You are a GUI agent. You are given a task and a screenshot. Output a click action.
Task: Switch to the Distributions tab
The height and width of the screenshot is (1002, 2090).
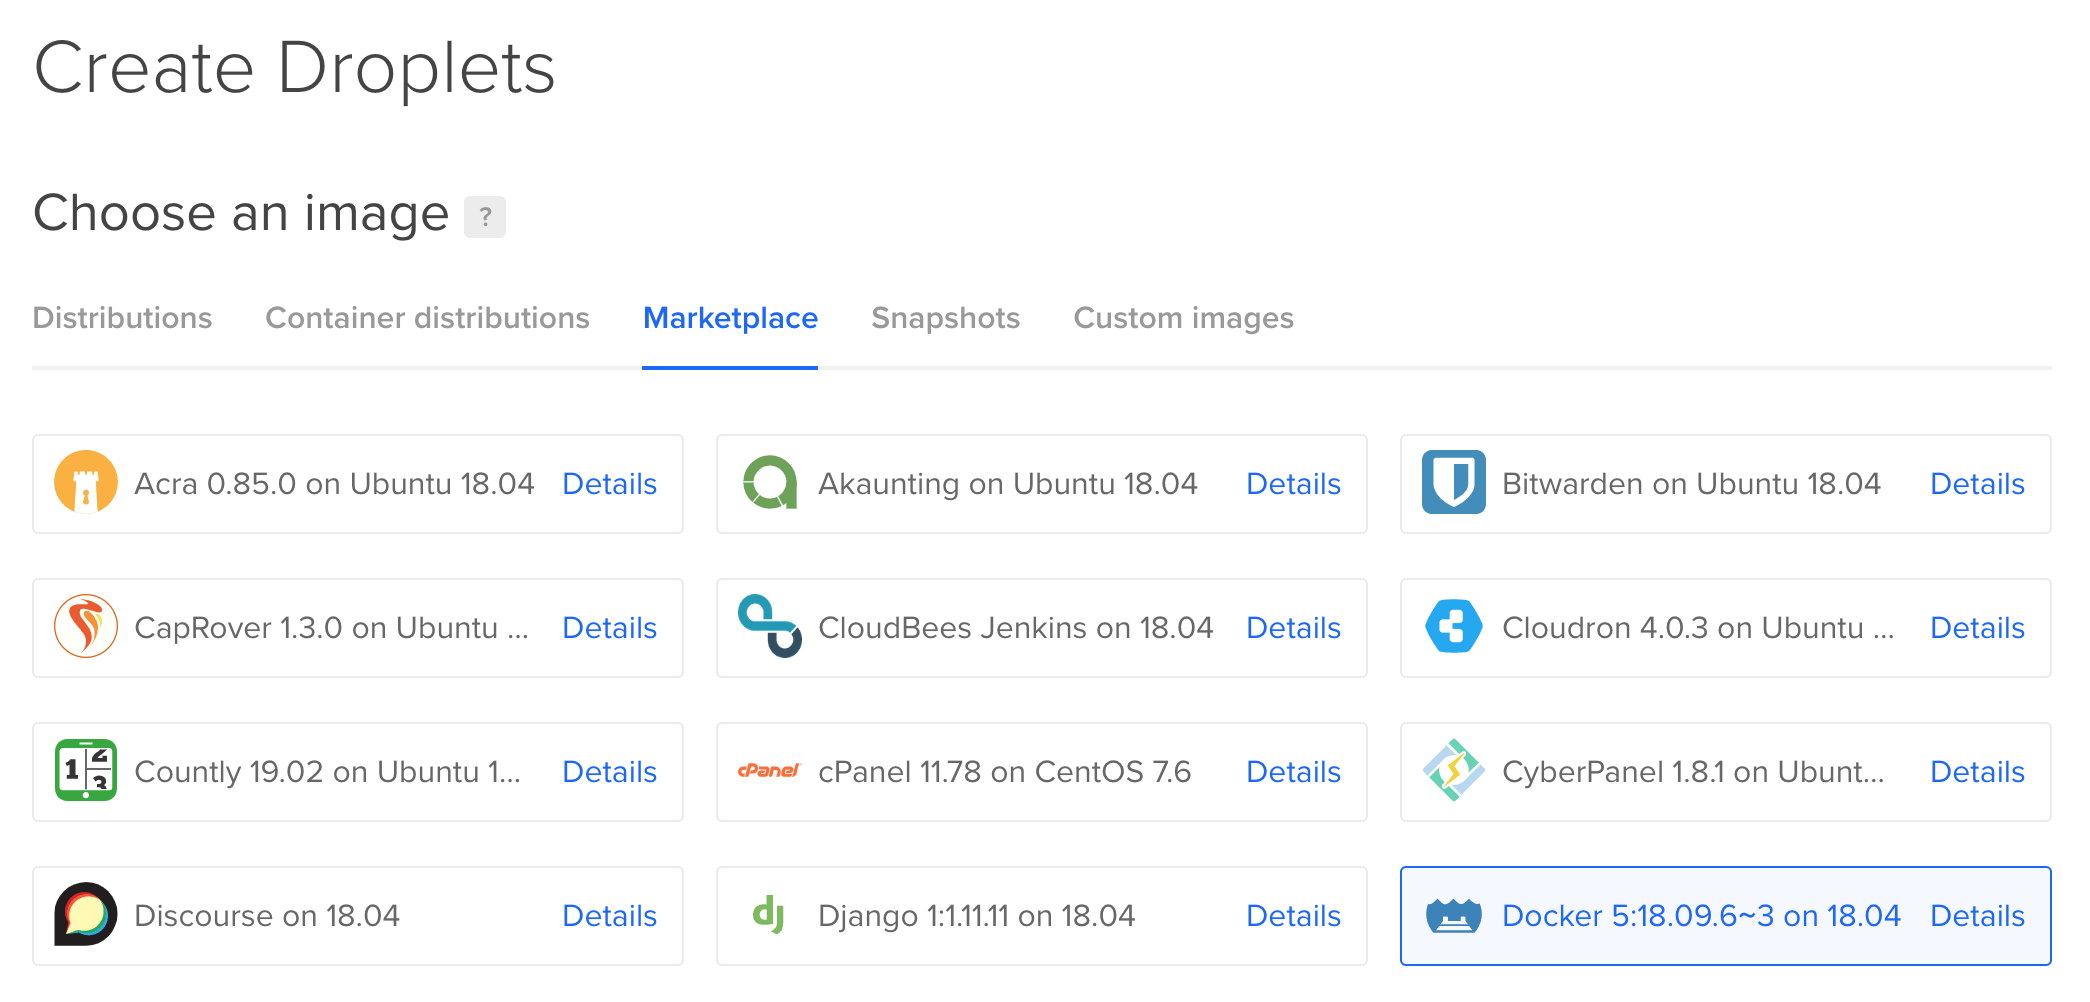pos(122,318)
